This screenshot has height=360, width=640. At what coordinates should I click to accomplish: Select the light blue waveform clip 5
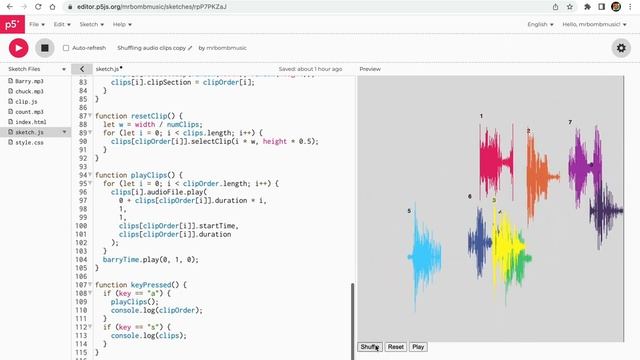pos(424,257)
